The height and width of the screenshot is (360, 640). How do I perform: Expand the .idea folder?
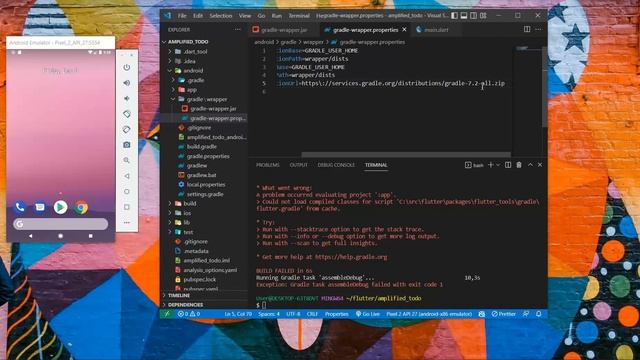click(170, 61)
